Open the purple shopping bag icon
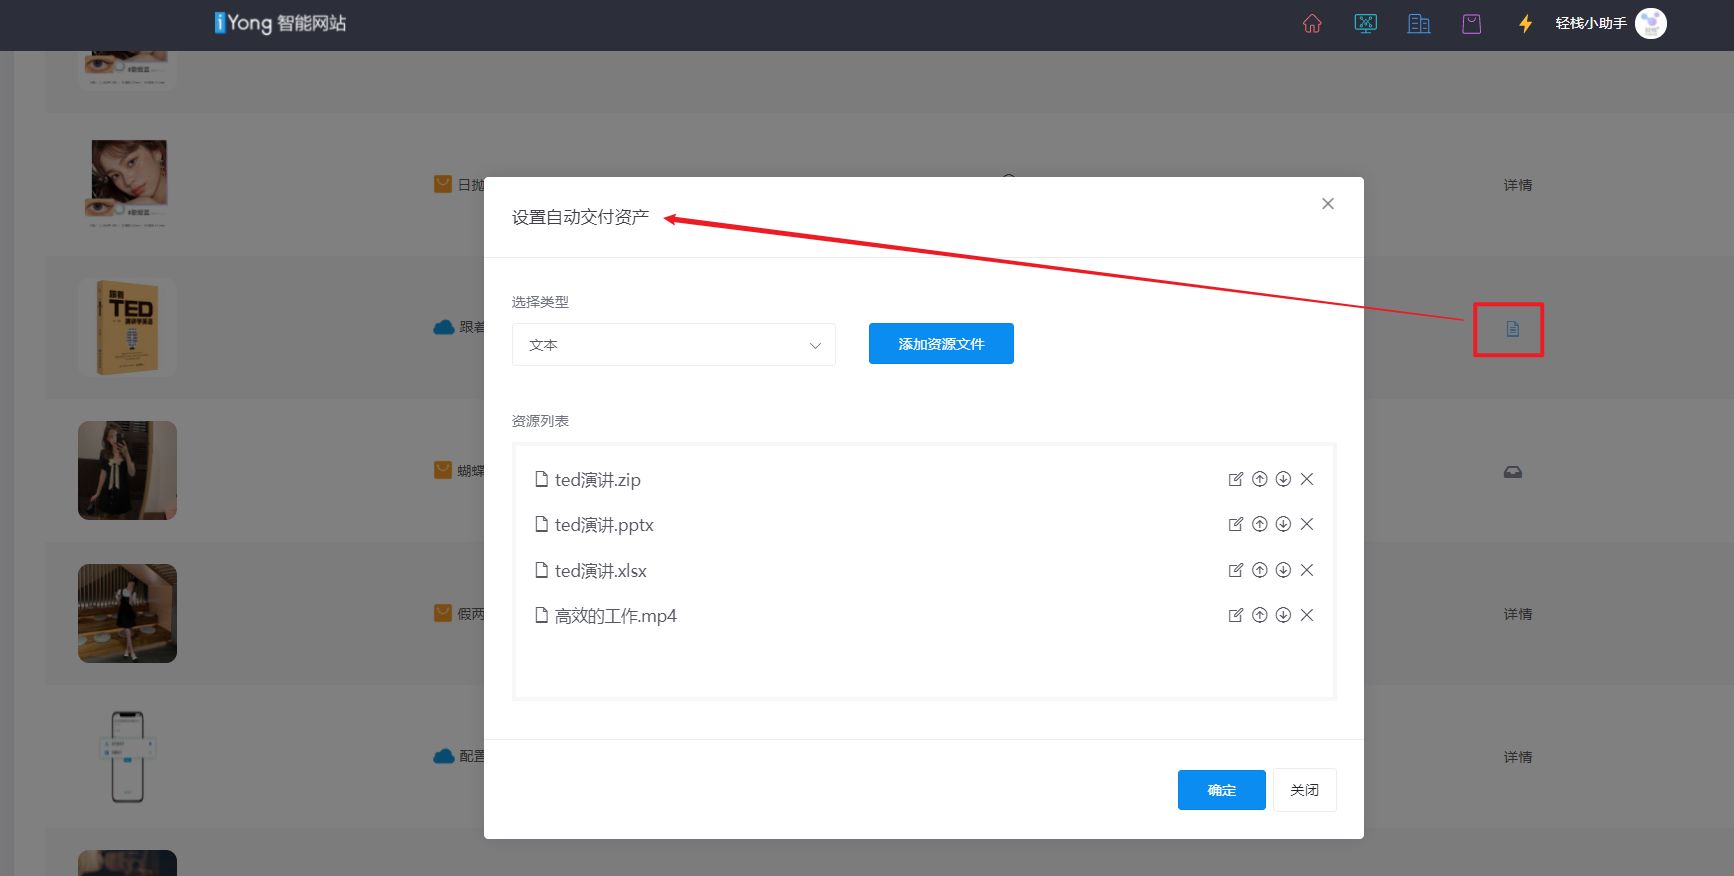1734x876 pixels. tap(1471, 23)
